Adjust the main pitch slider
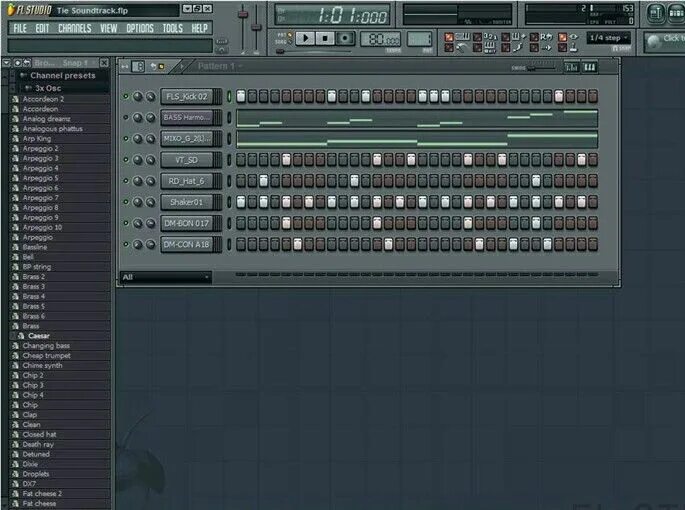The height and width of the screenshot is (510, 685). pyautogui.click(x=256, y=28)
